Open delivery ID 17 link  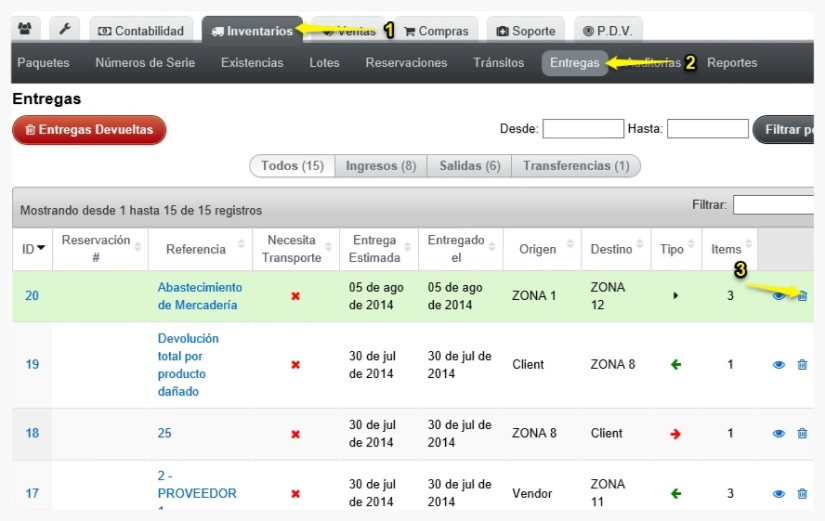pos(32,493)
